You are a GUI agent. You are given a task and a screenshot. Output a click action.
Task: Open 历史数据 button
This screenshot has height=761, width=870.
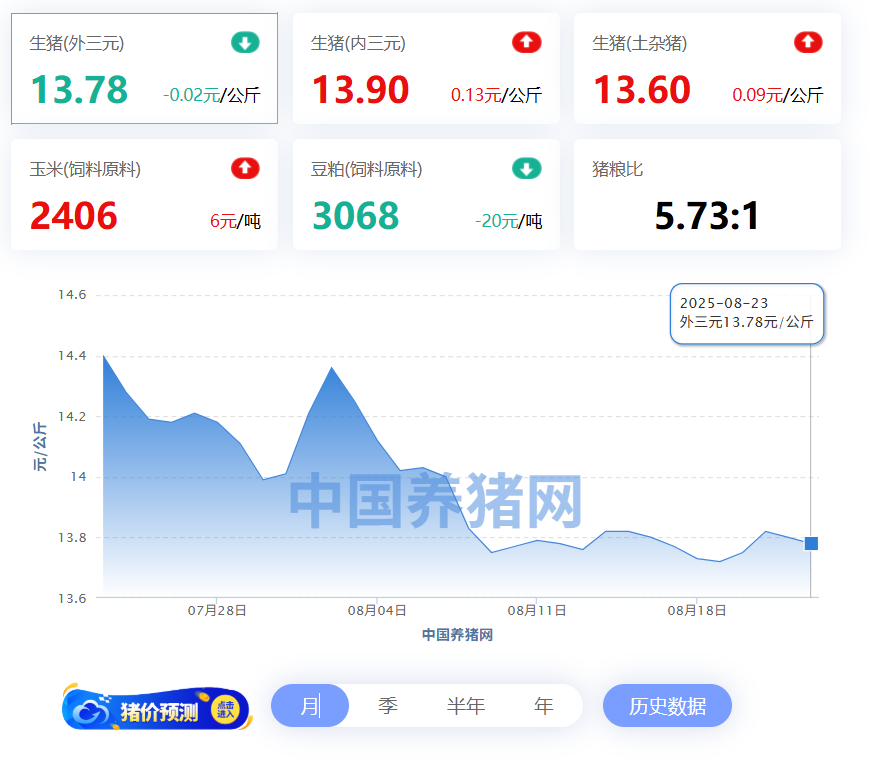[667, 706]
